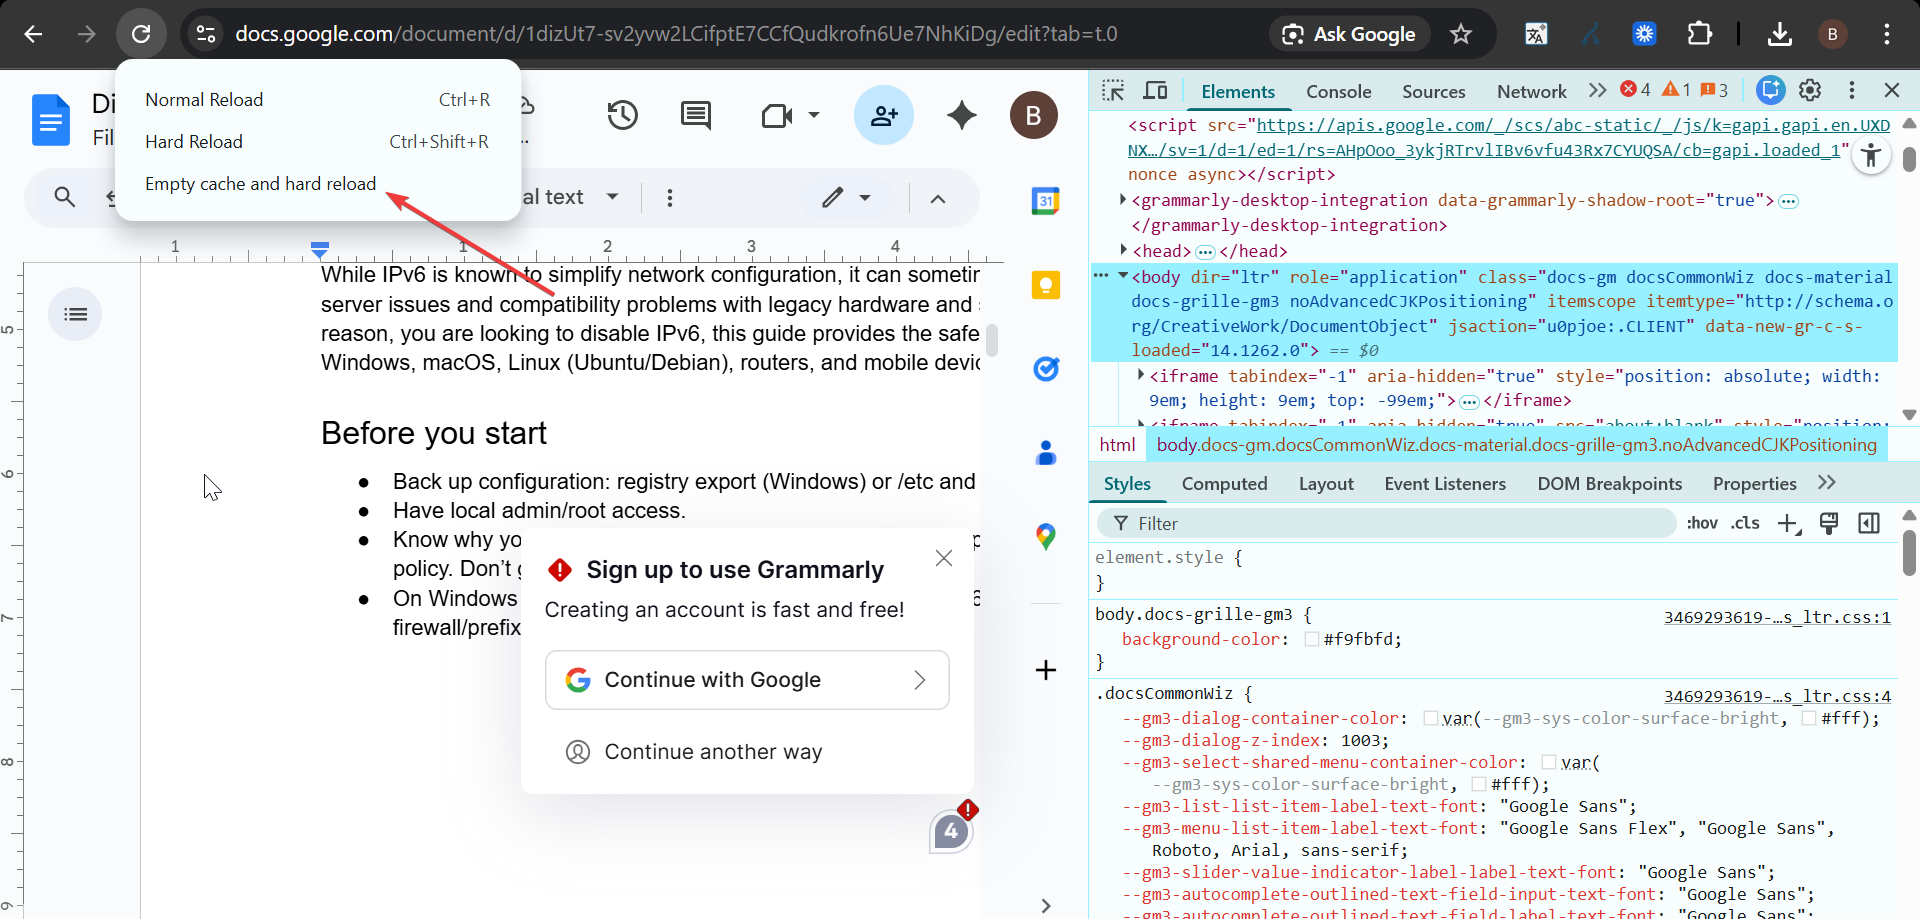Viewport: 1920px width, 919px height.
Task: Open Google Keep in the side panel
Action: point(1046,285)
